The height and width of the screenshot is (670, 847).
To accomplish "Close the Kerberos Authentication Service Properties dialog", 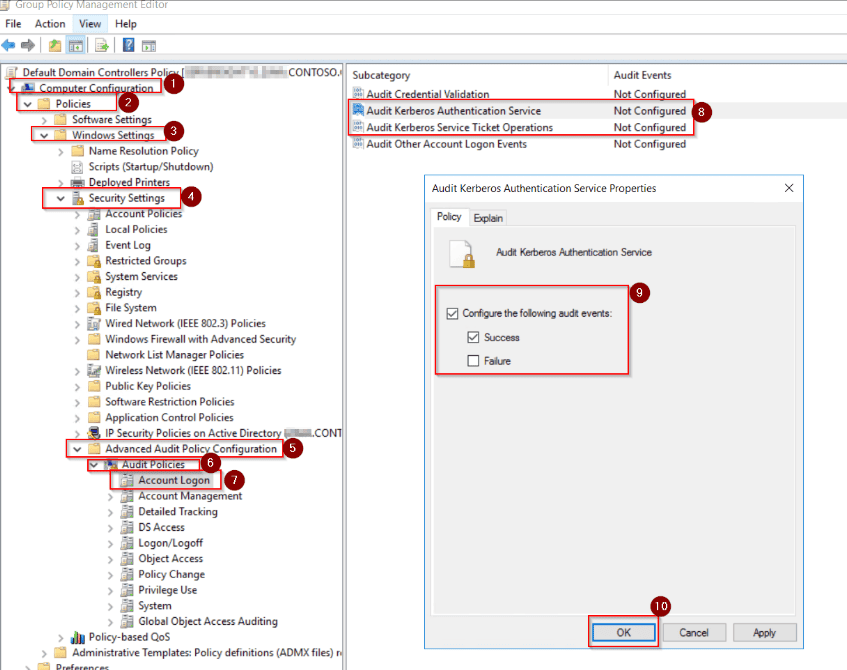I will tap(789, 187).
